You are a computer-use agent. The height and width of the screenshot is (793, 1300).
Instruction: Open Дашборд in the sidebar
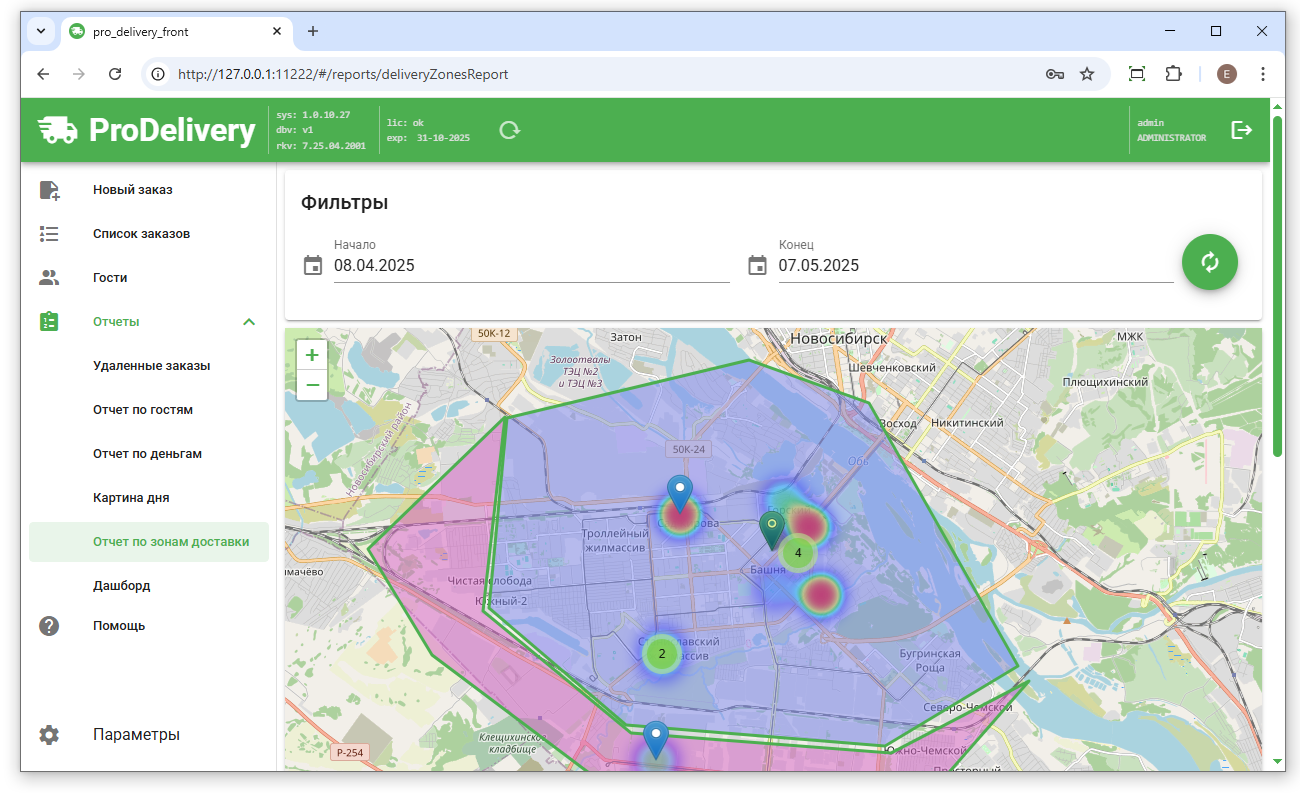tap(121, 586)
